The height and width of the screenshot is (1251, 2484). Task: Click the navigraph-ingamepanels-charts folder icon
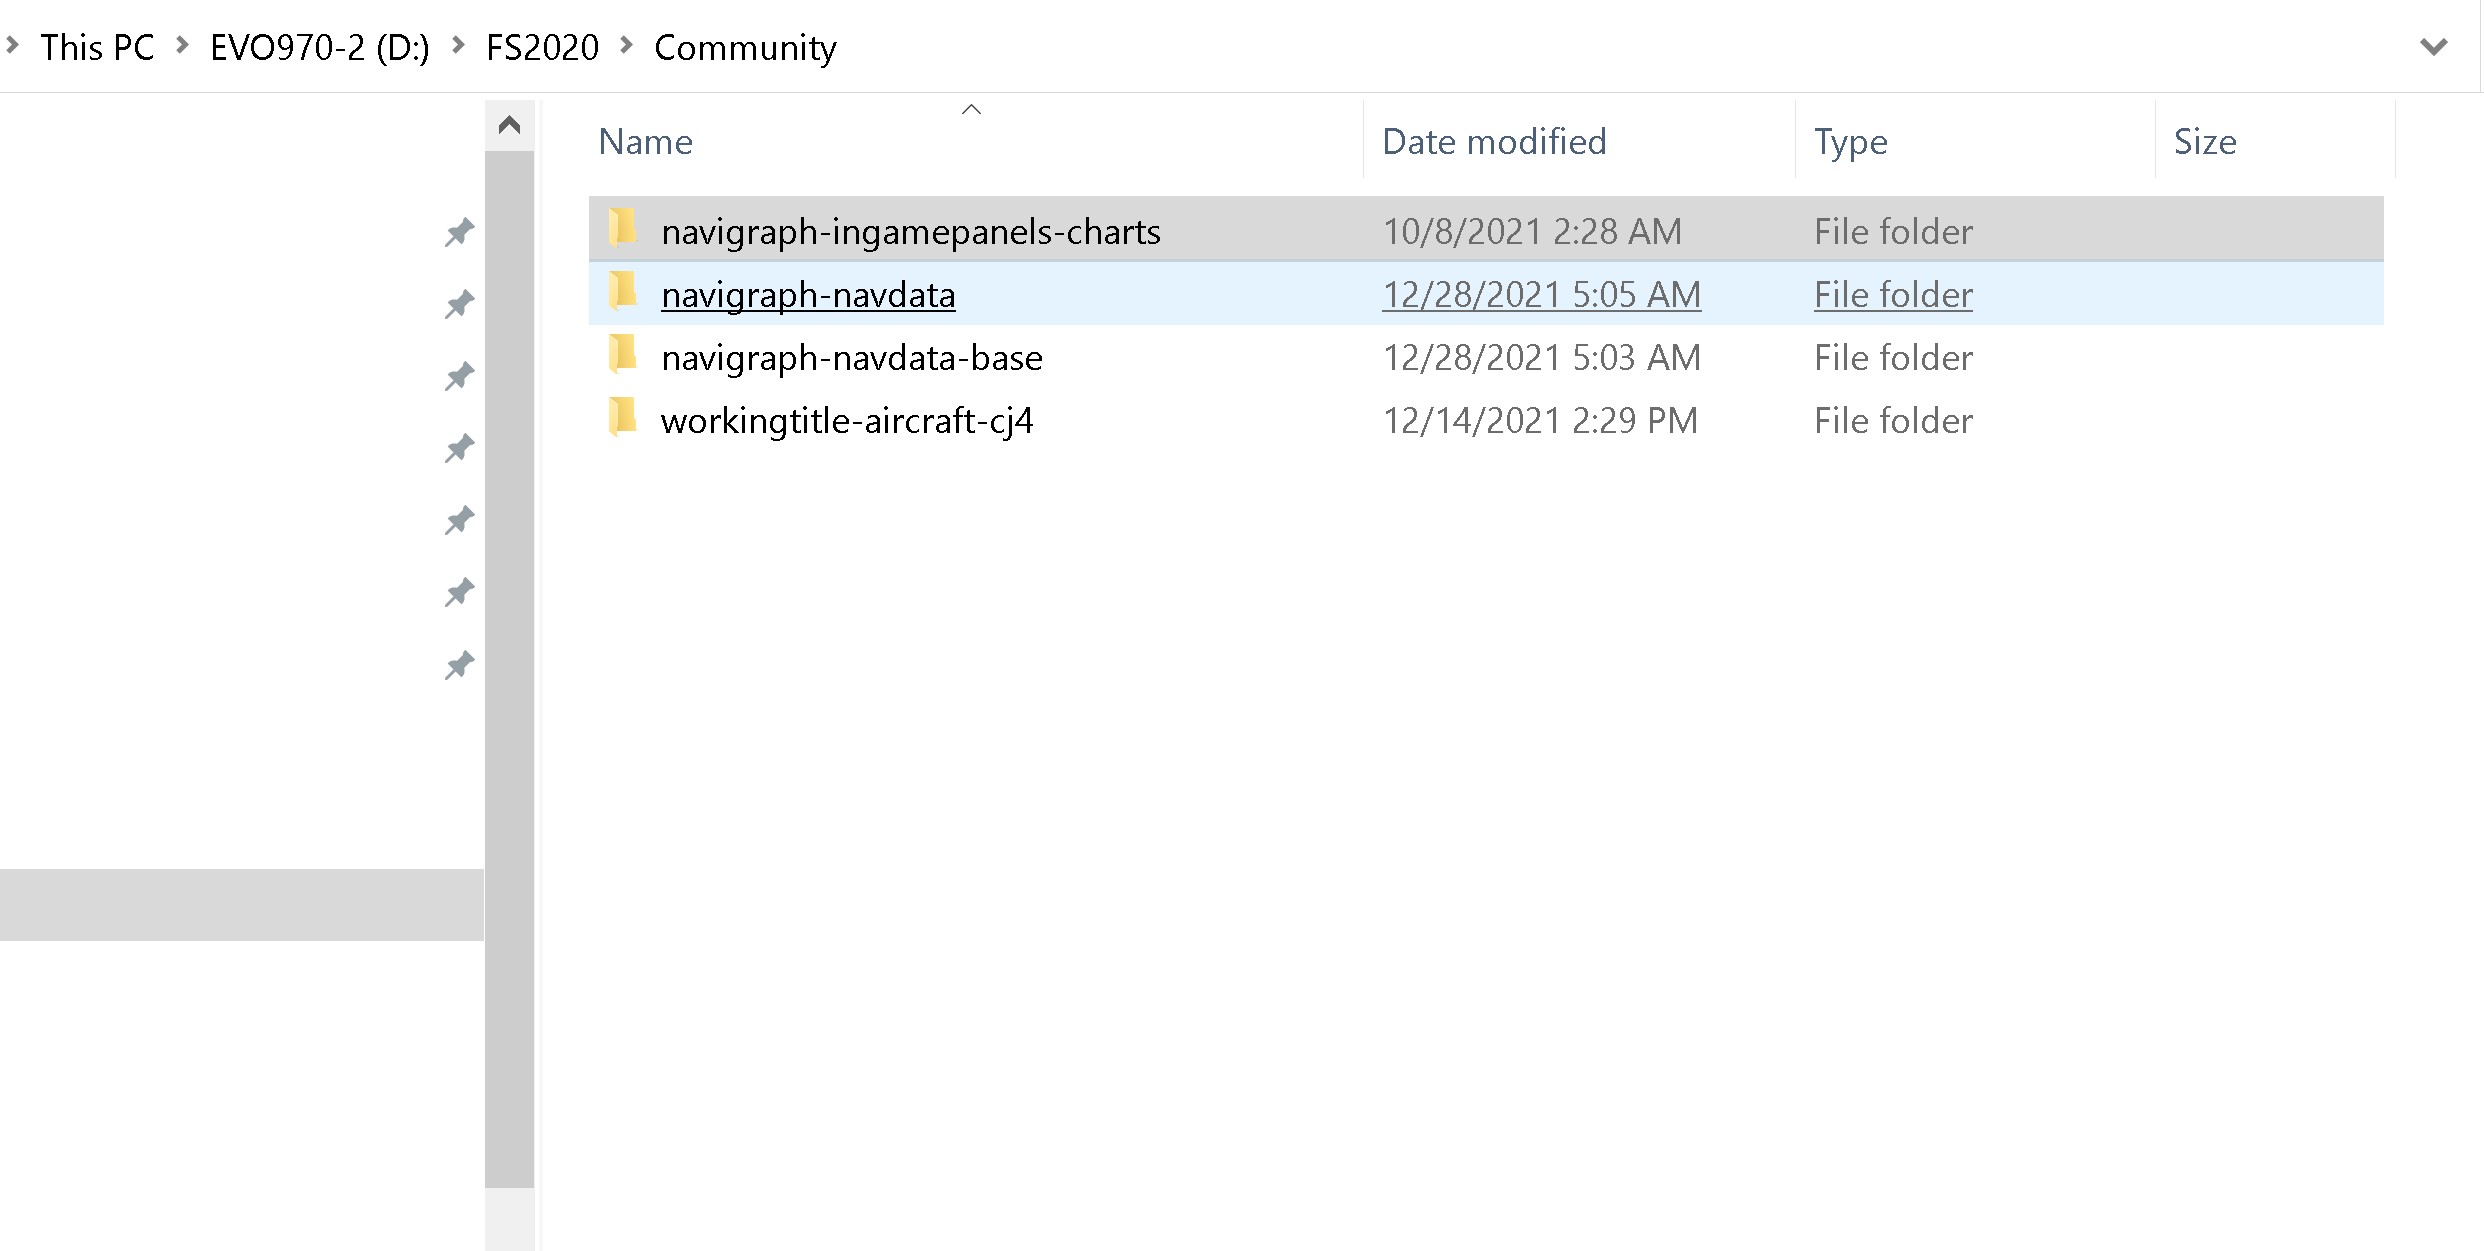pos(623,229)
